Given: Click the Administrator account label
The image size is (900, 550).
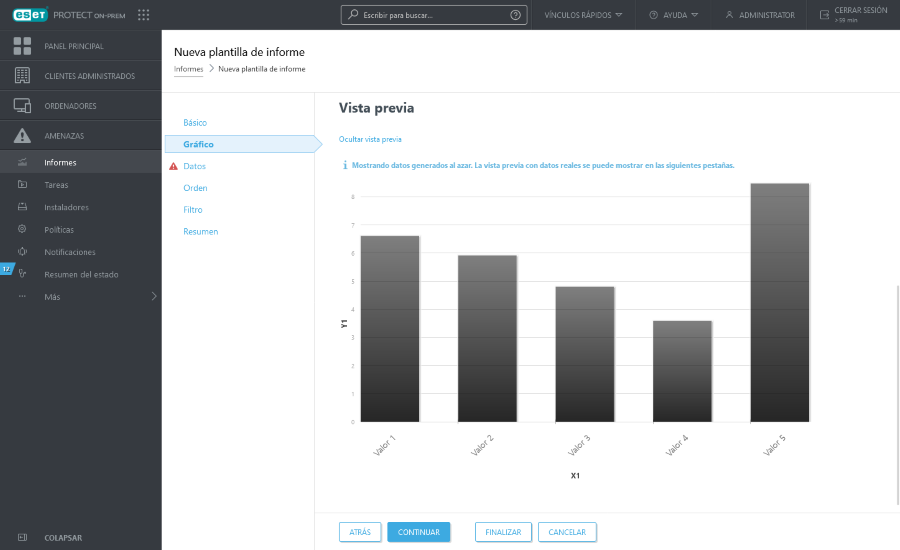Looking at the screenshot, I should pos(767,15).
